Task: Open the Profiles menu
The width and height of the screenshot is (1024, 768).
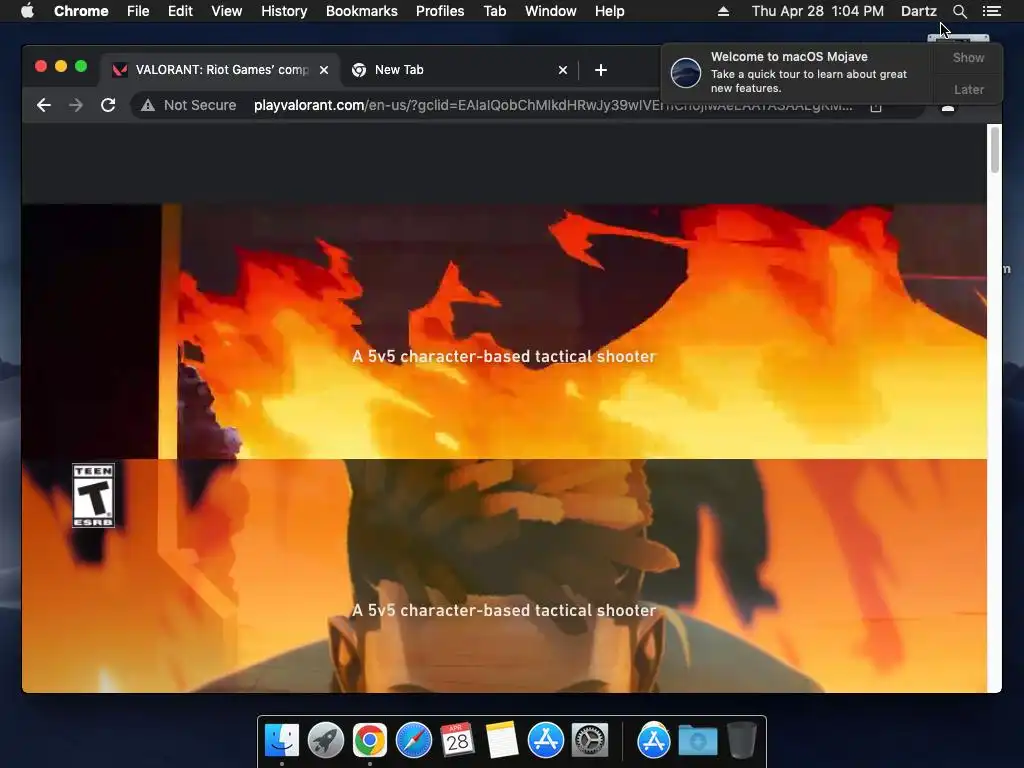Action: pyautogui.click(x=440, y=11)
